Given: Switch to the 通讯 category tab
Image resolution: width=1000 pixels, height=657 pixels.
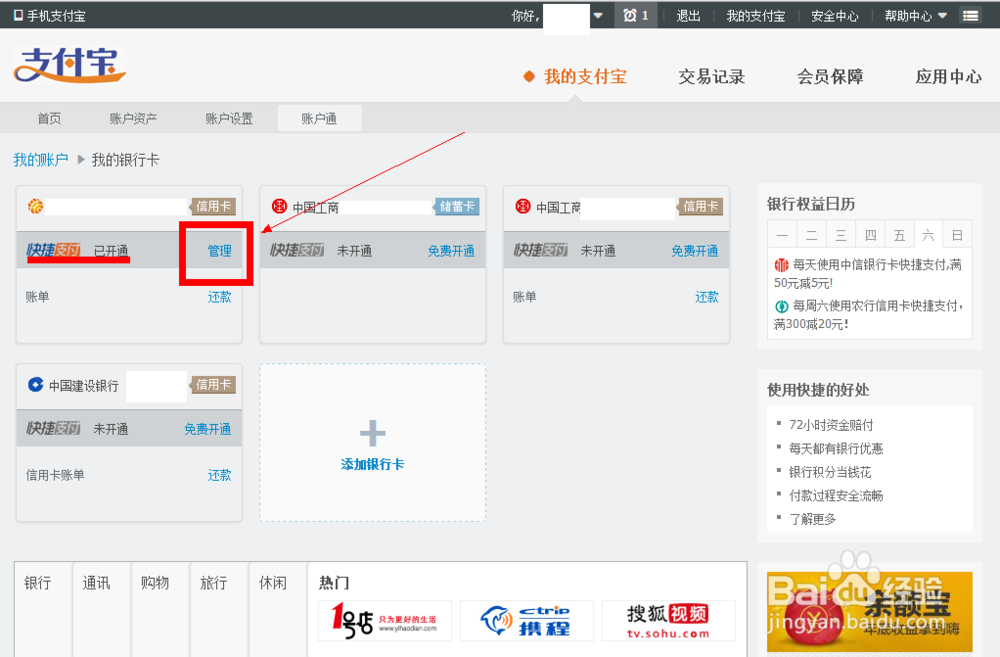Looking at the screenshot, I should 96,582.
